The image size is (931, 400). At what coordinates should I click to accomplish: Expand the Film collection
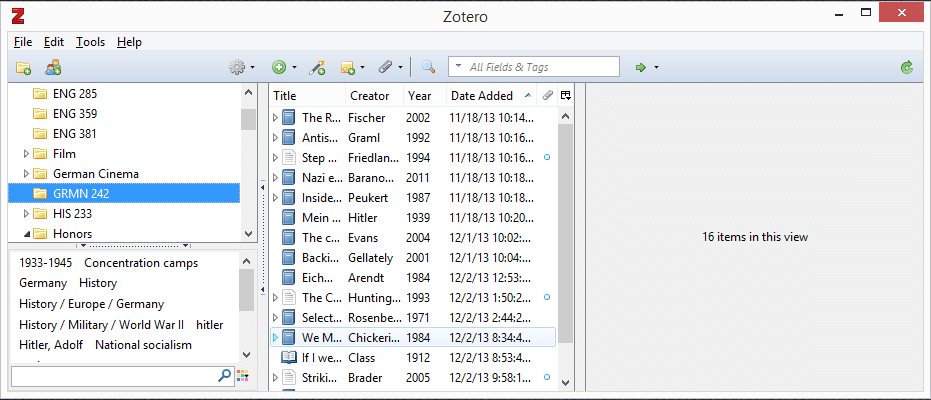pos(26,154)
